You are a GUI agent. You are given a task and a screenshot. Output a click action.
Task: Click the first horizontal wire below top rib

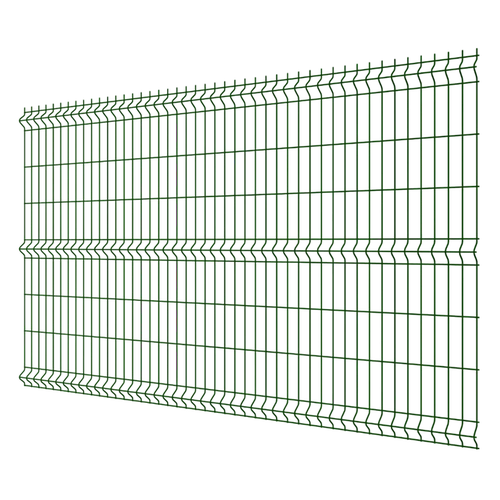tap(250, 150)
